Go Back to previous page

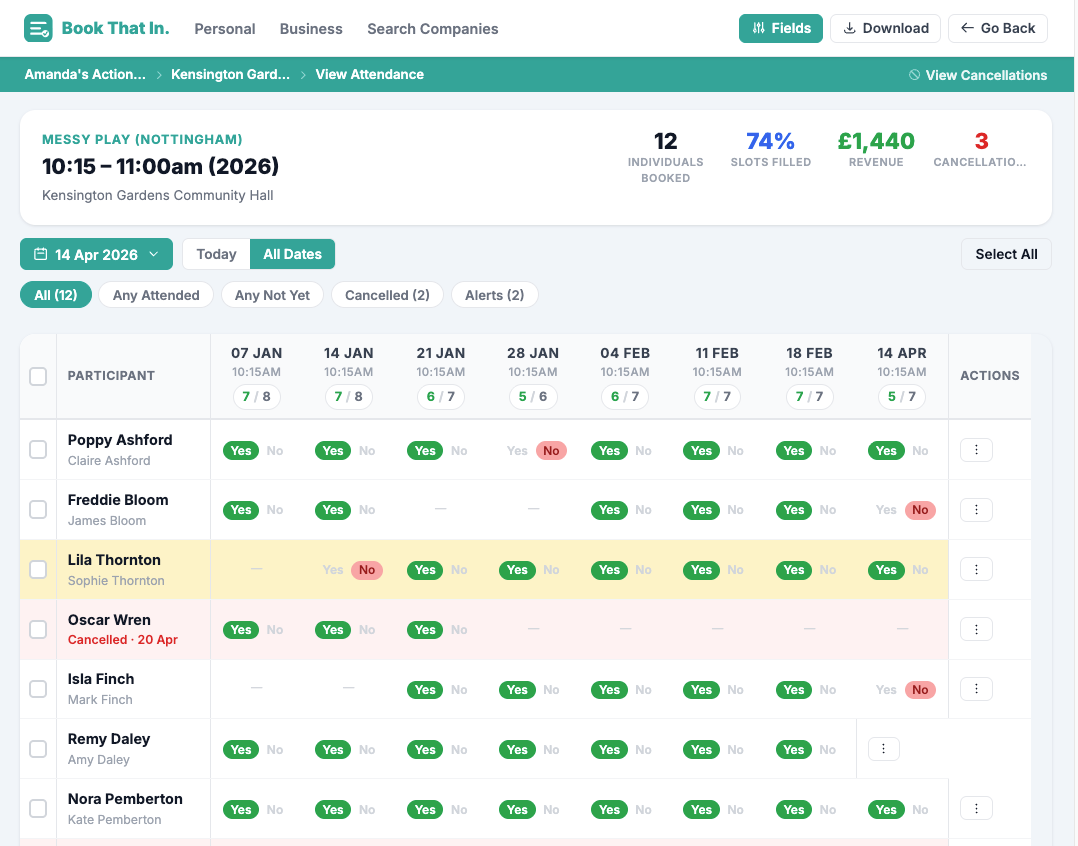point(998,28)
